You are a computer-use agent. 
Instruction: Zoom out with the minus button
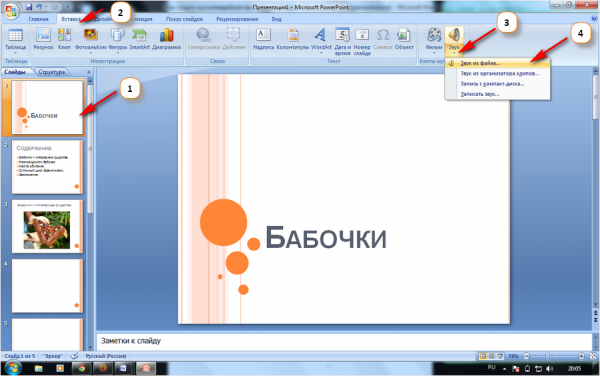click(526, 356)
